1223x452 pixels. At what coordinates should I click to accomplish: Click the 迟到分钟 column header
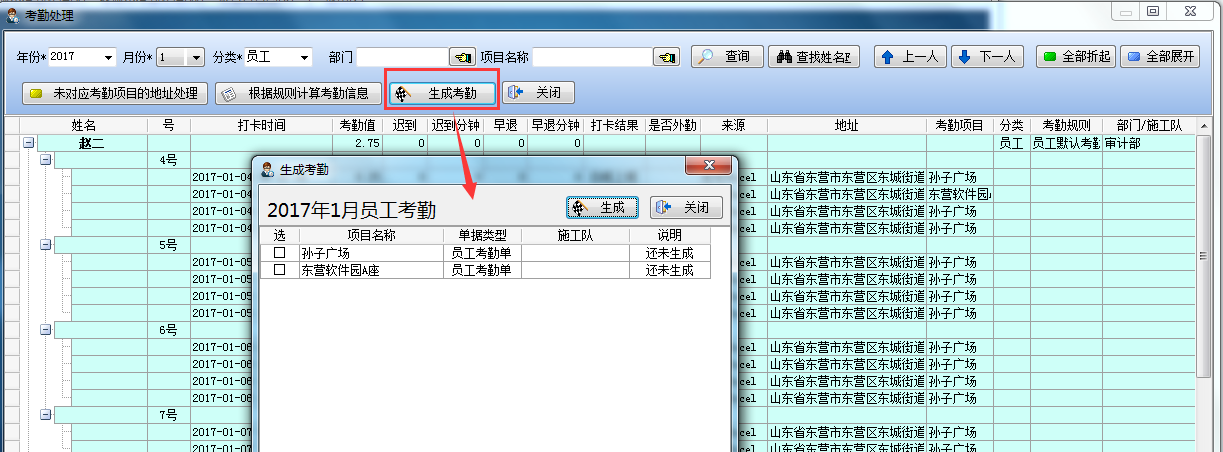click(456, 126)
